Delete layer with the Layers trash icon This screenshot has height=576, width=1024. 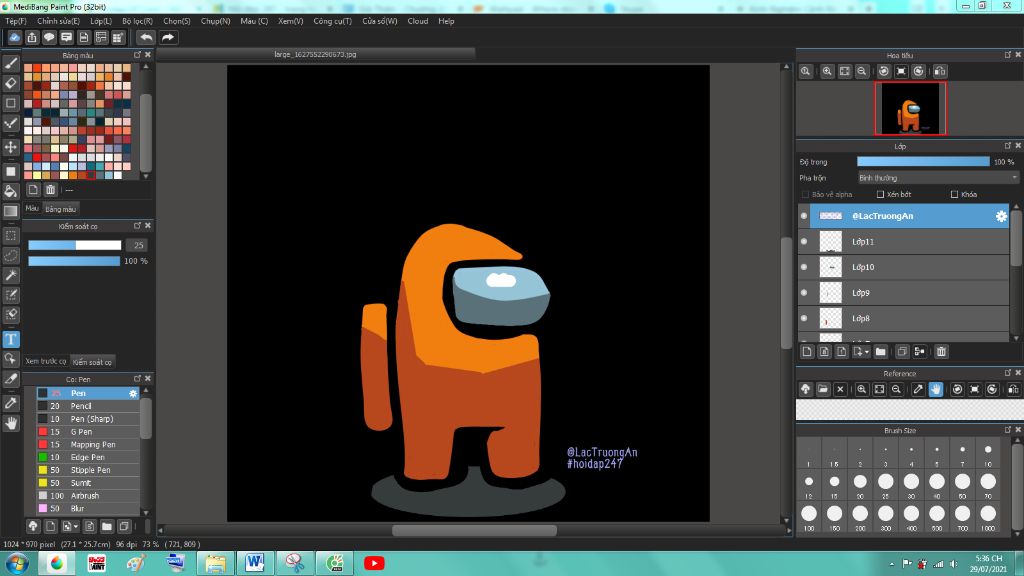(941, 352)
